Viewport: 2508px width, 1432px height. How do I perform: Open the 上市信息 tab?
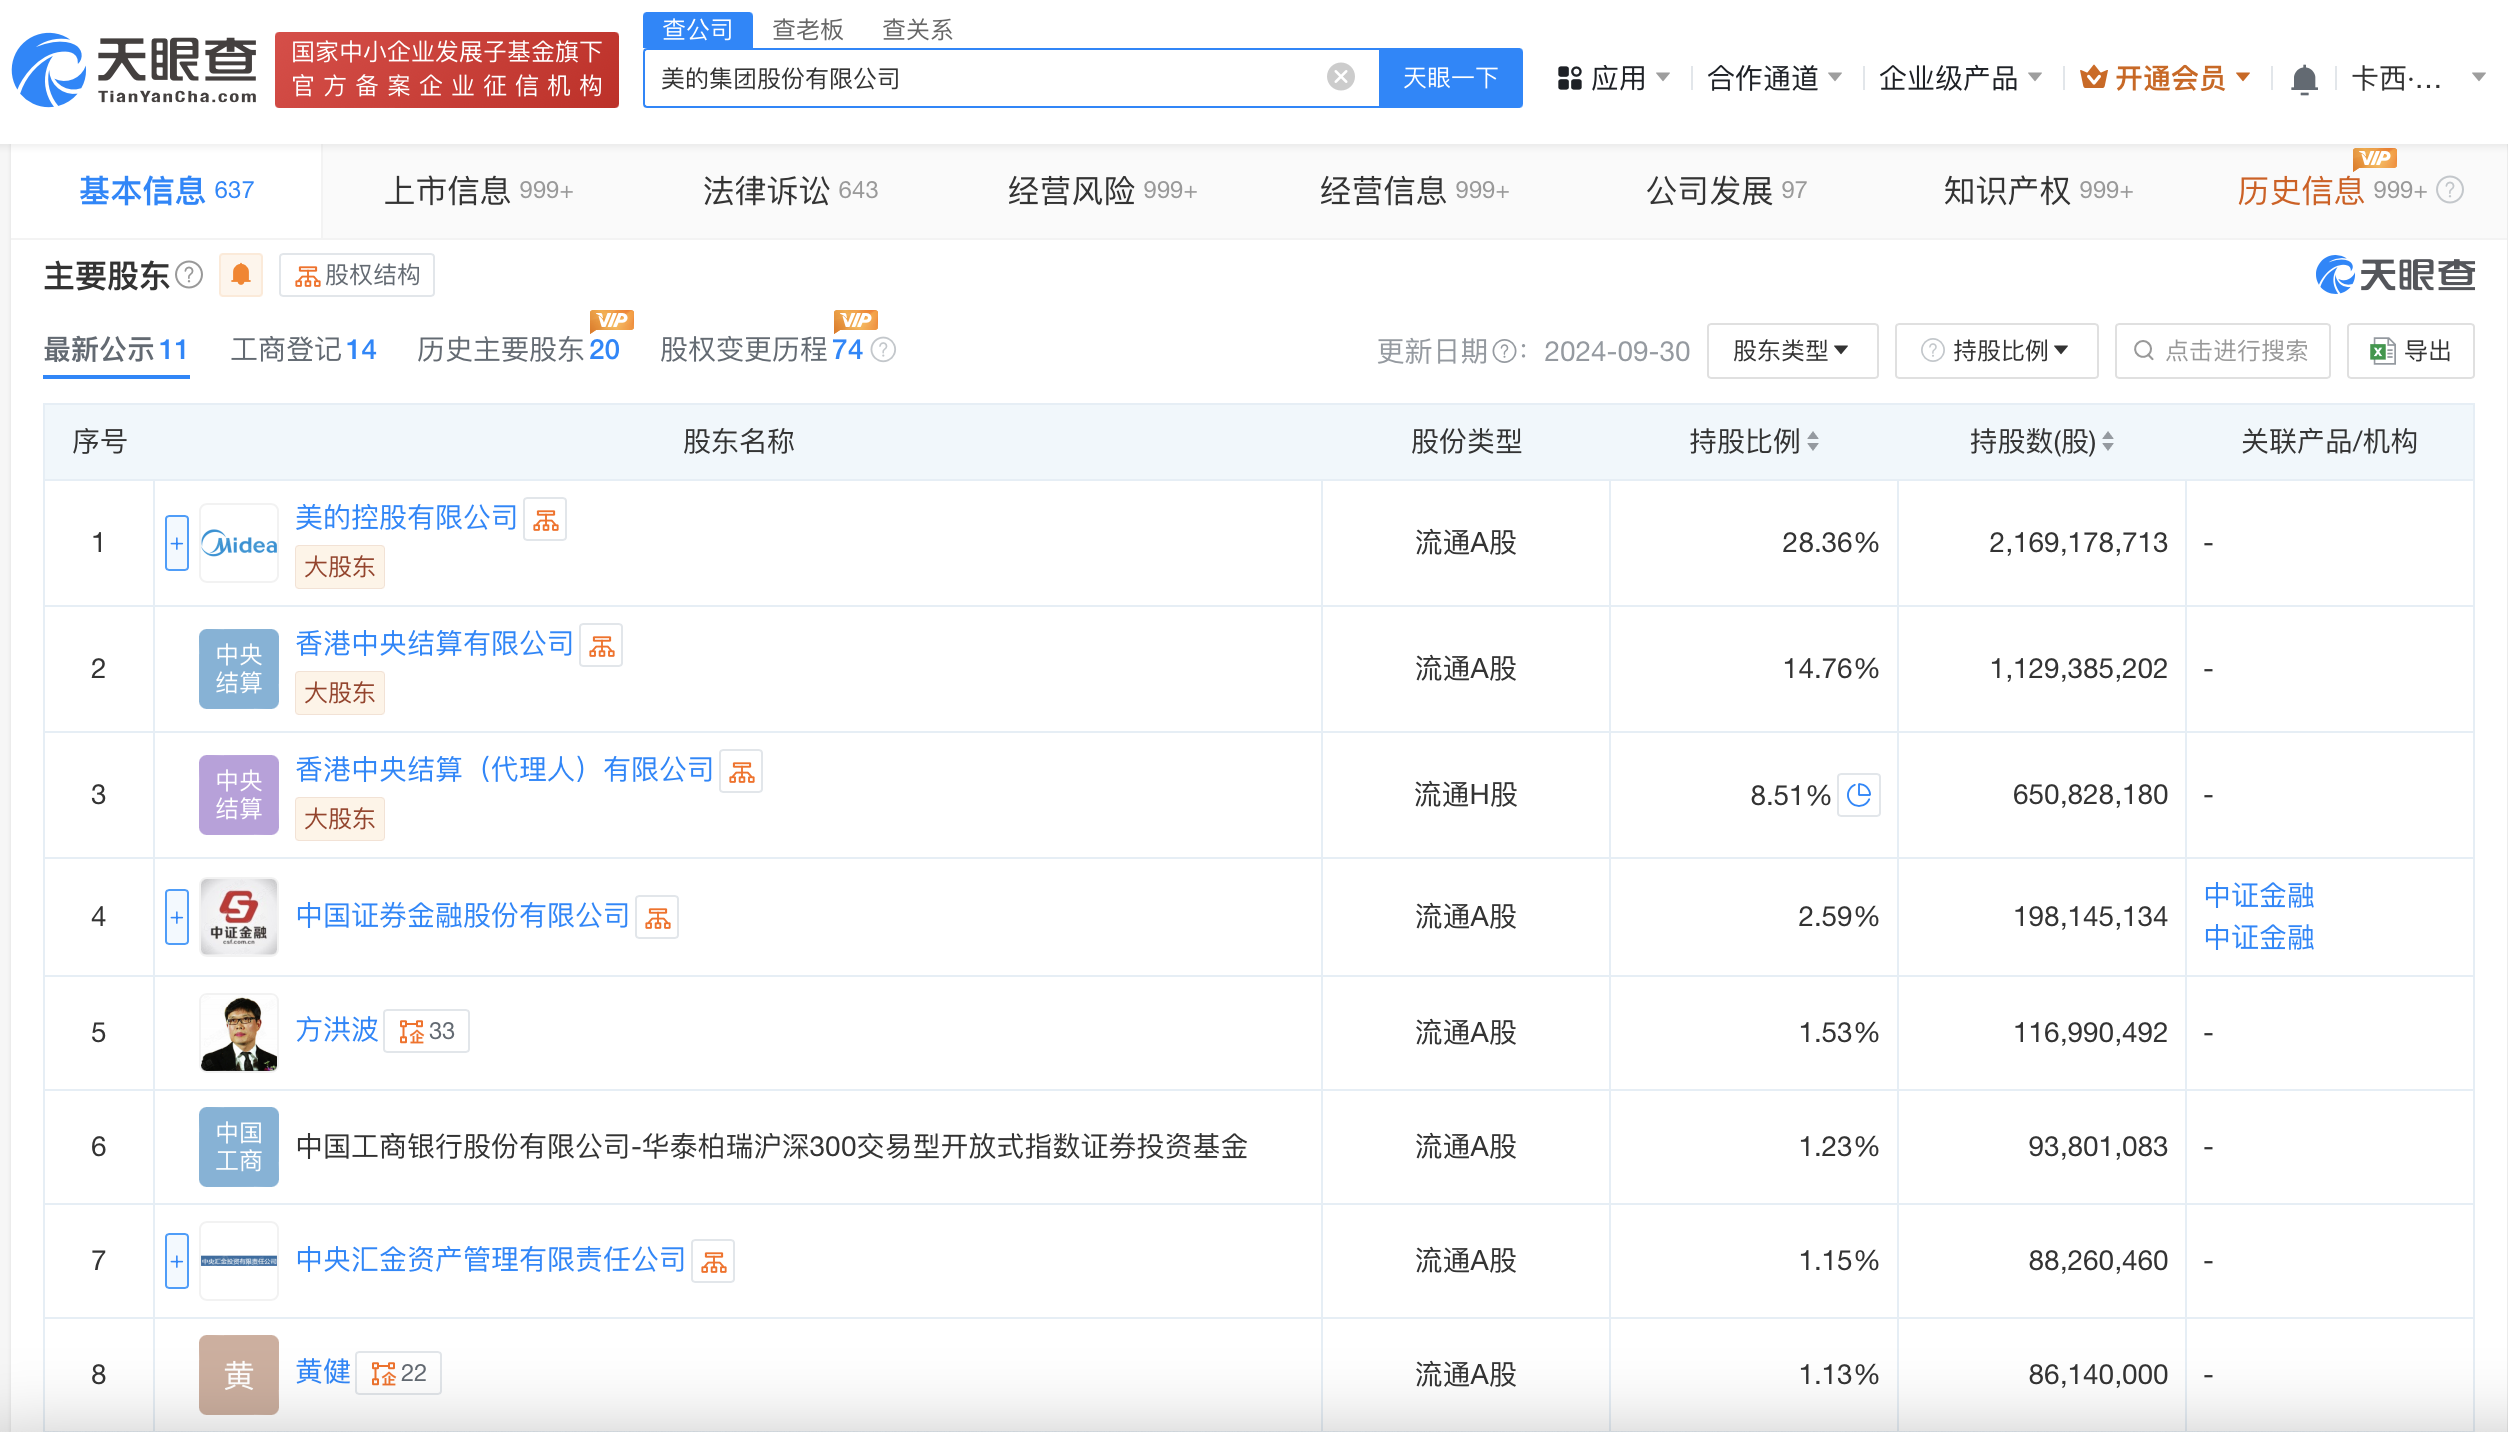[x=479, y=190]
